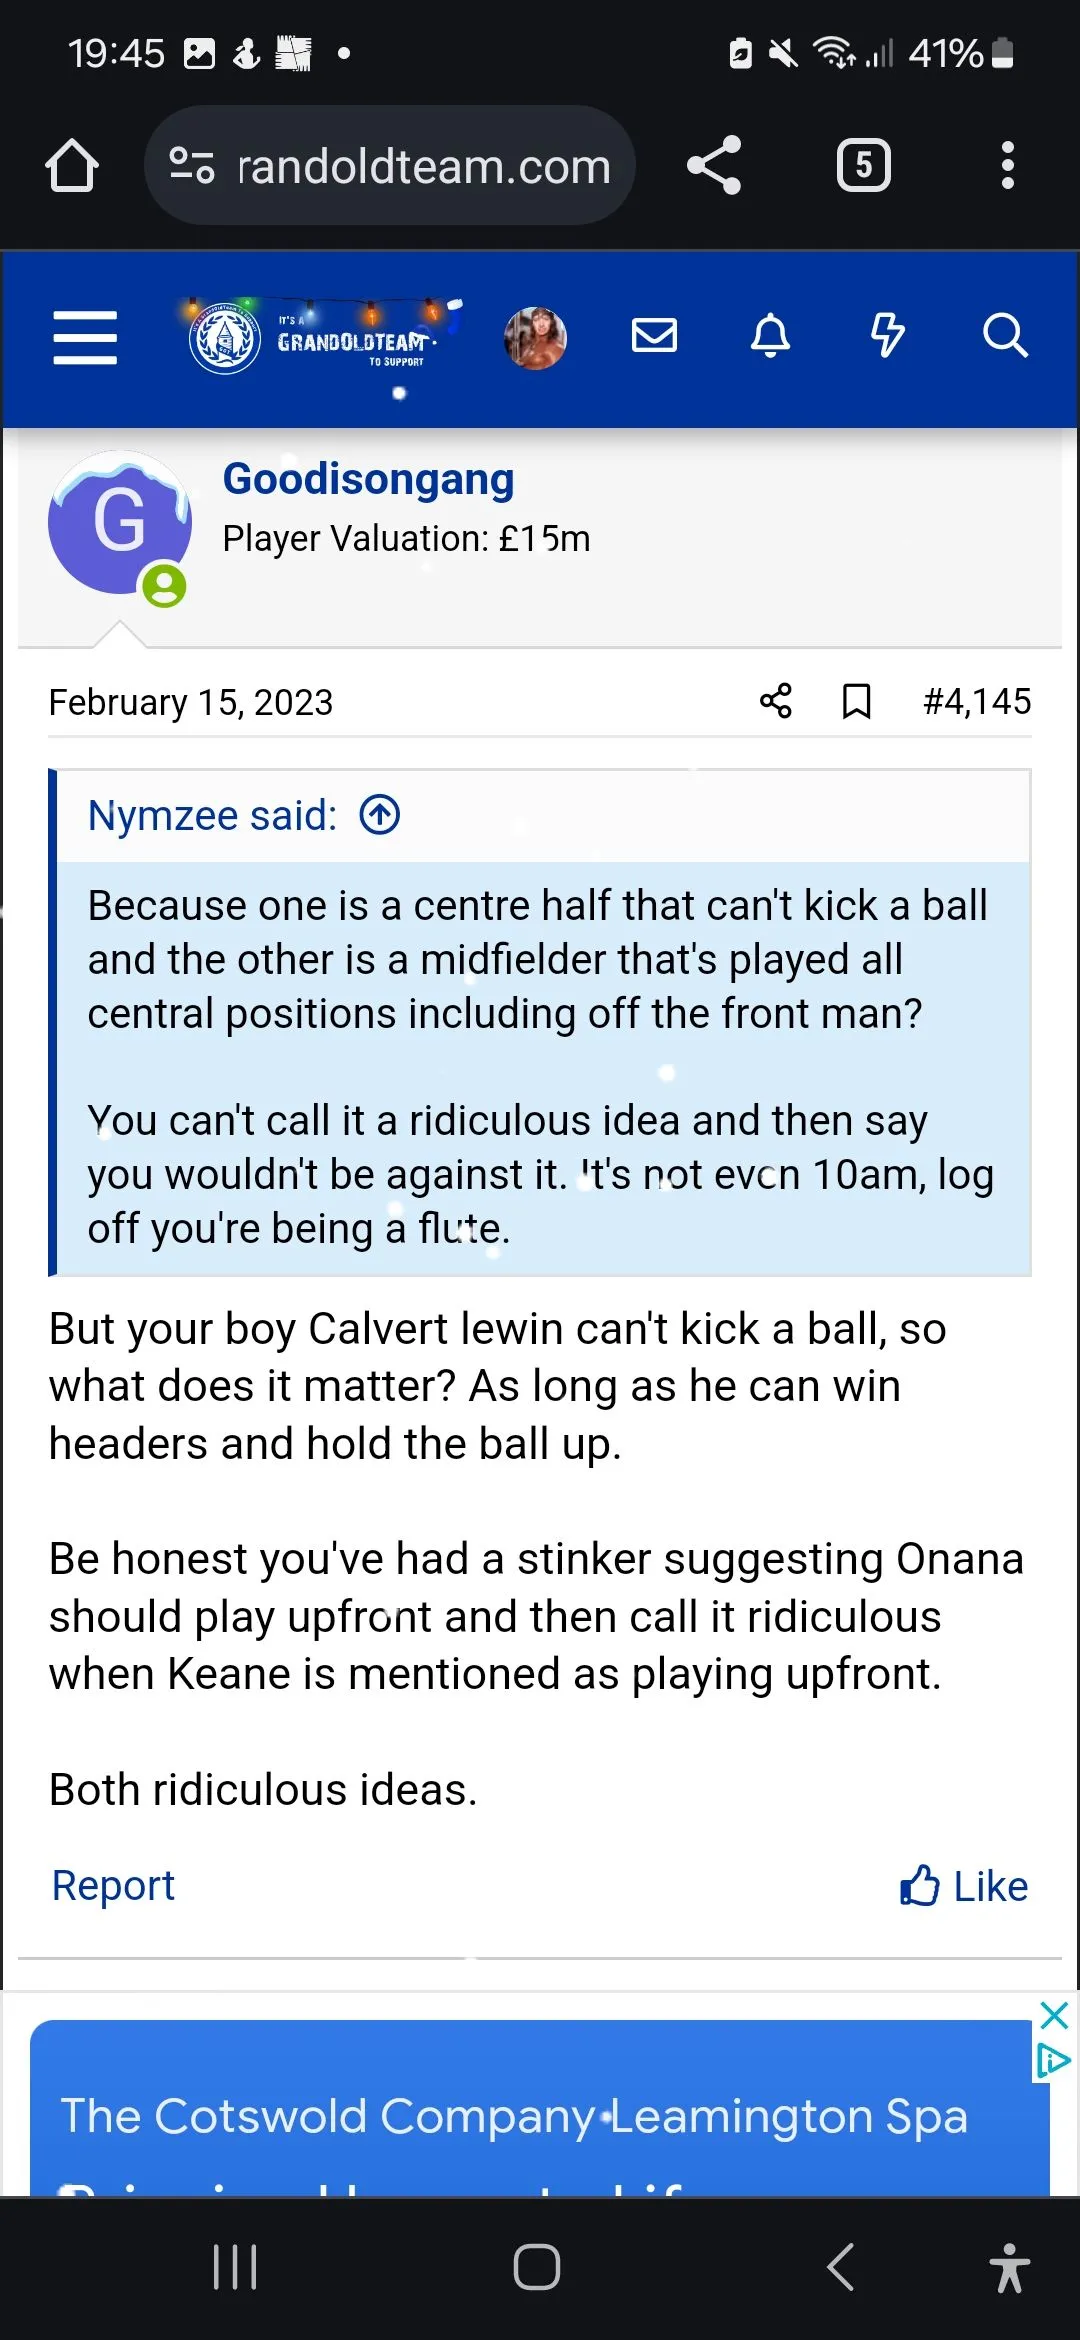Screen dimensions: 1080x2340
Task: Open forum search
Action: tap(1004, 336)
